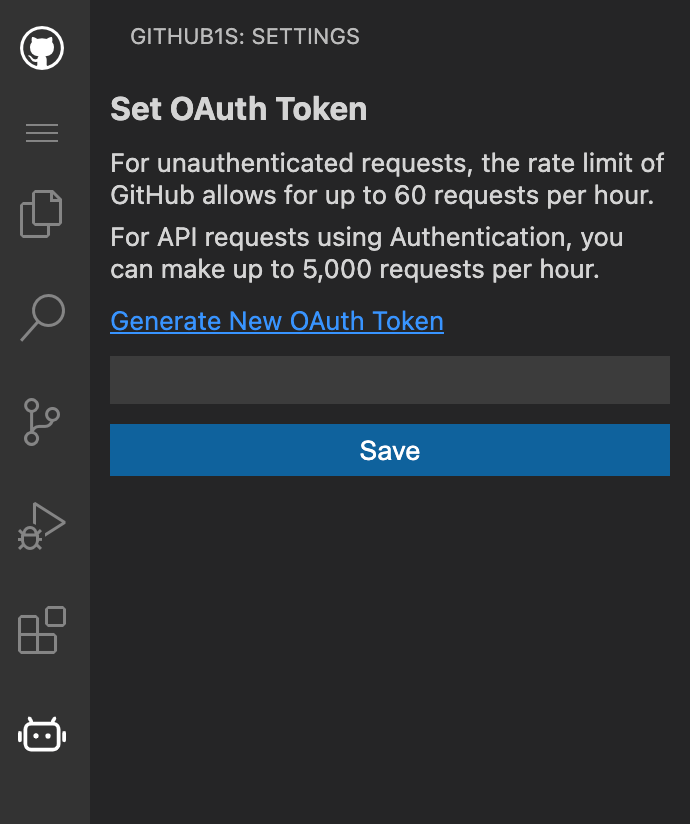Viewport: 690px width, 824px height.
Task: Click the unauthenticated requests rate limit paragraph
Action: [387, 179]
